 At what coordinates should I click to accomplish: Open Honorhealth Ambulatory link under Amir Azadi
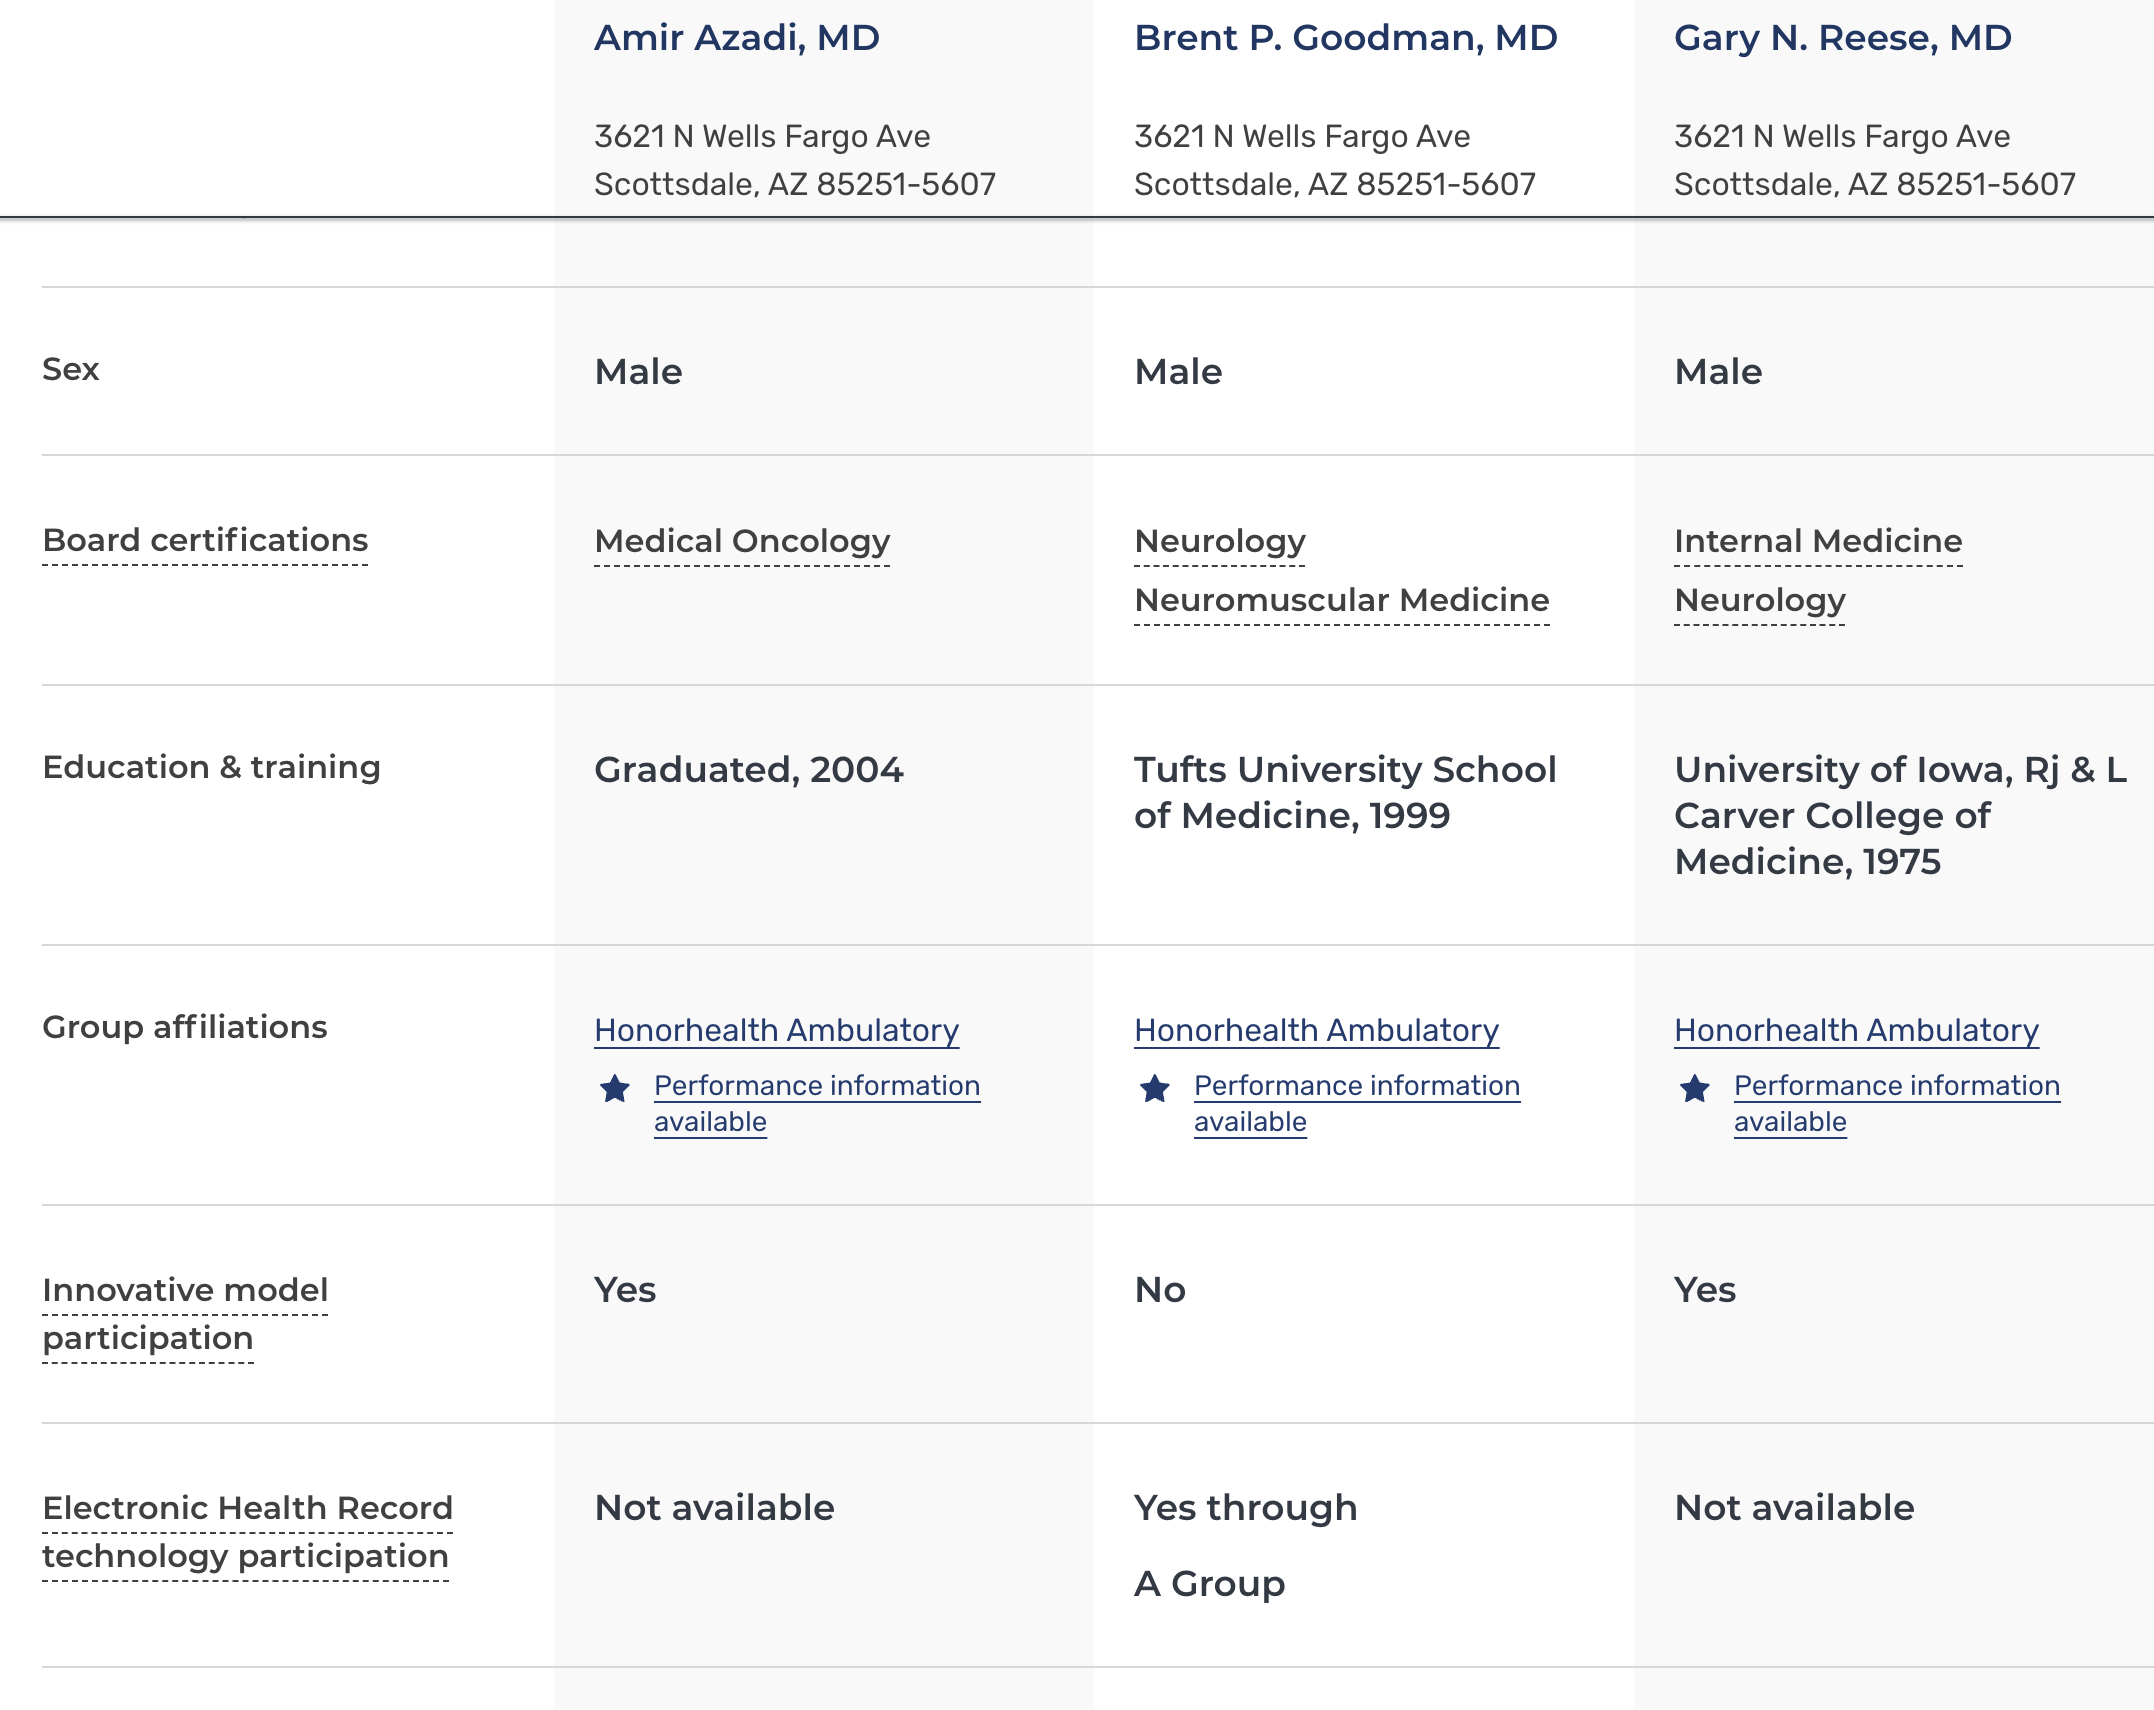(777, 1030)
